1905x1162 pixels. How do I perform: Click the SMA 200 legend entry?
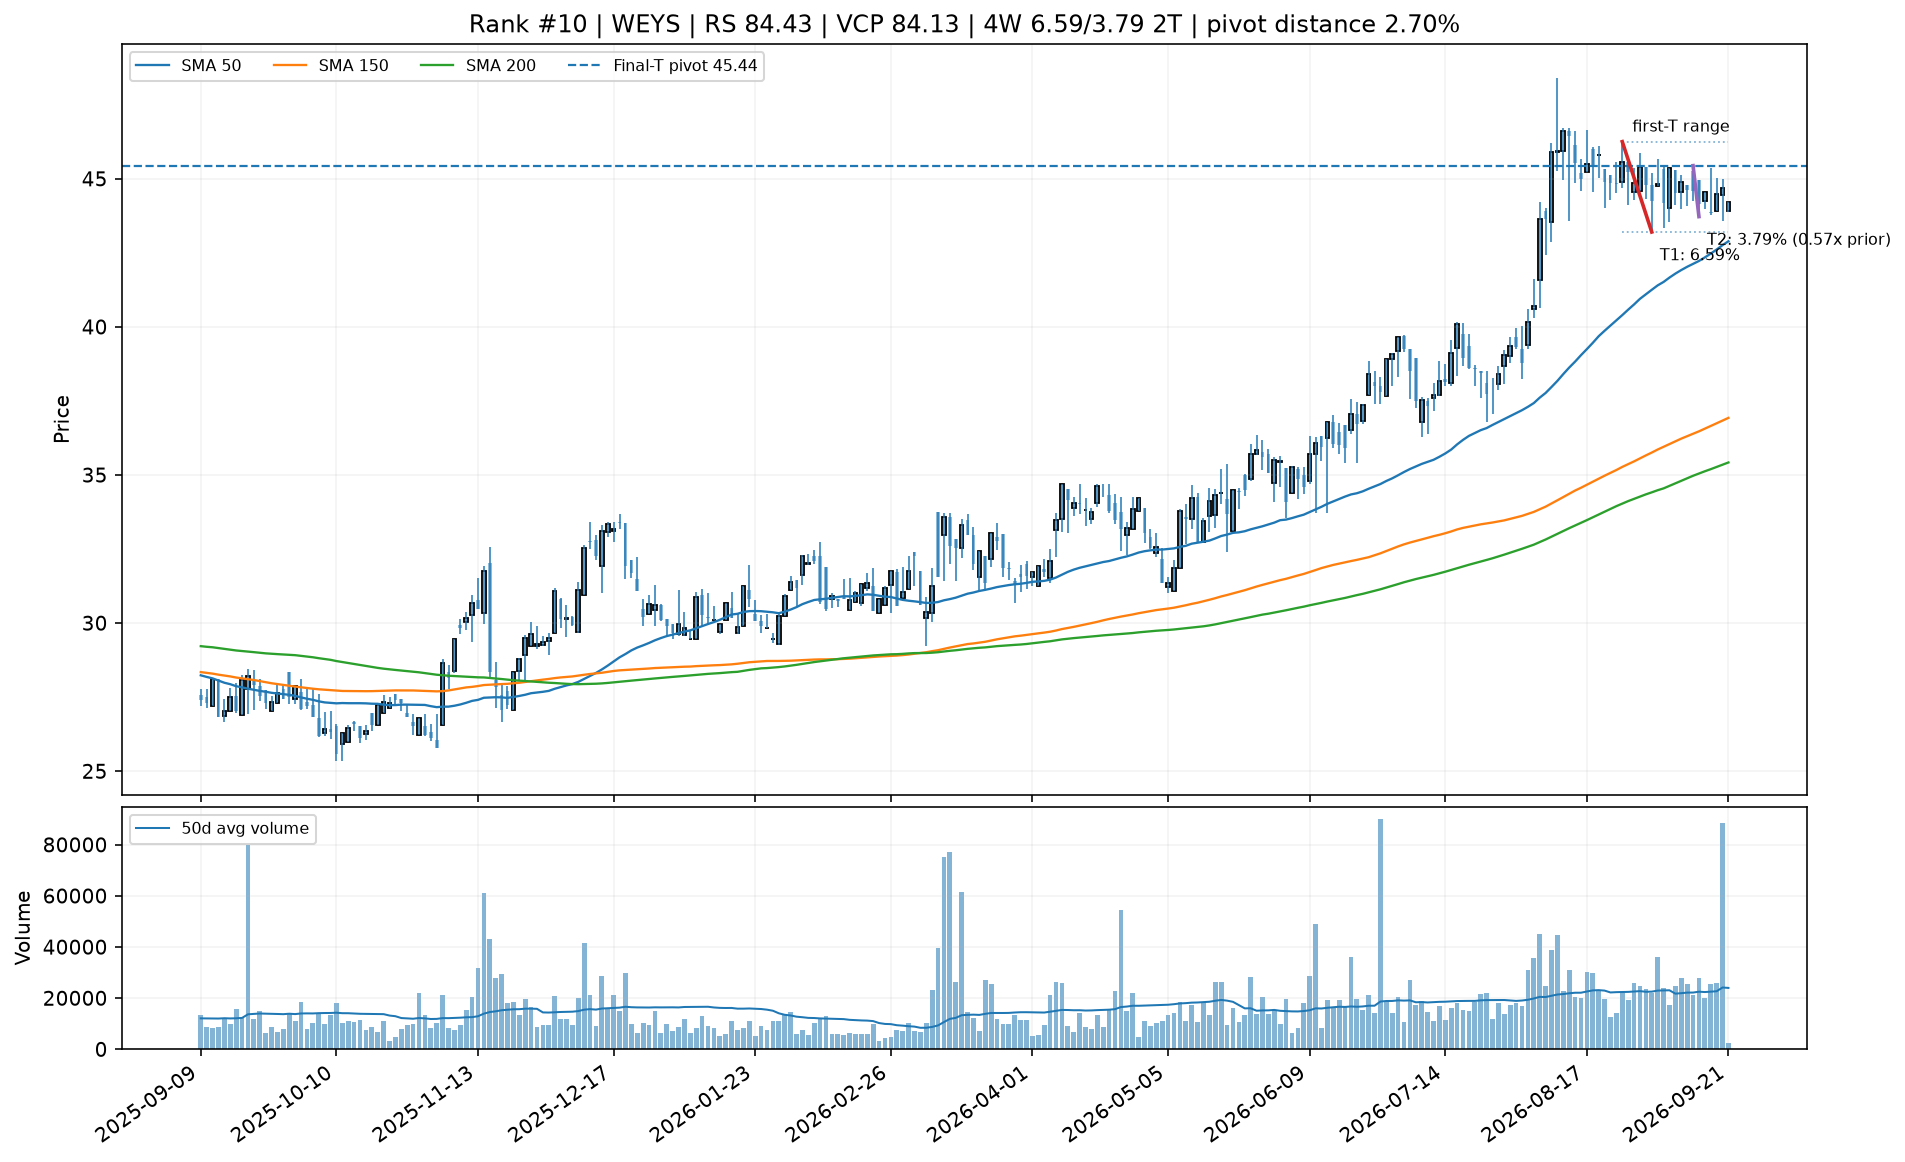tap(478, 66)
